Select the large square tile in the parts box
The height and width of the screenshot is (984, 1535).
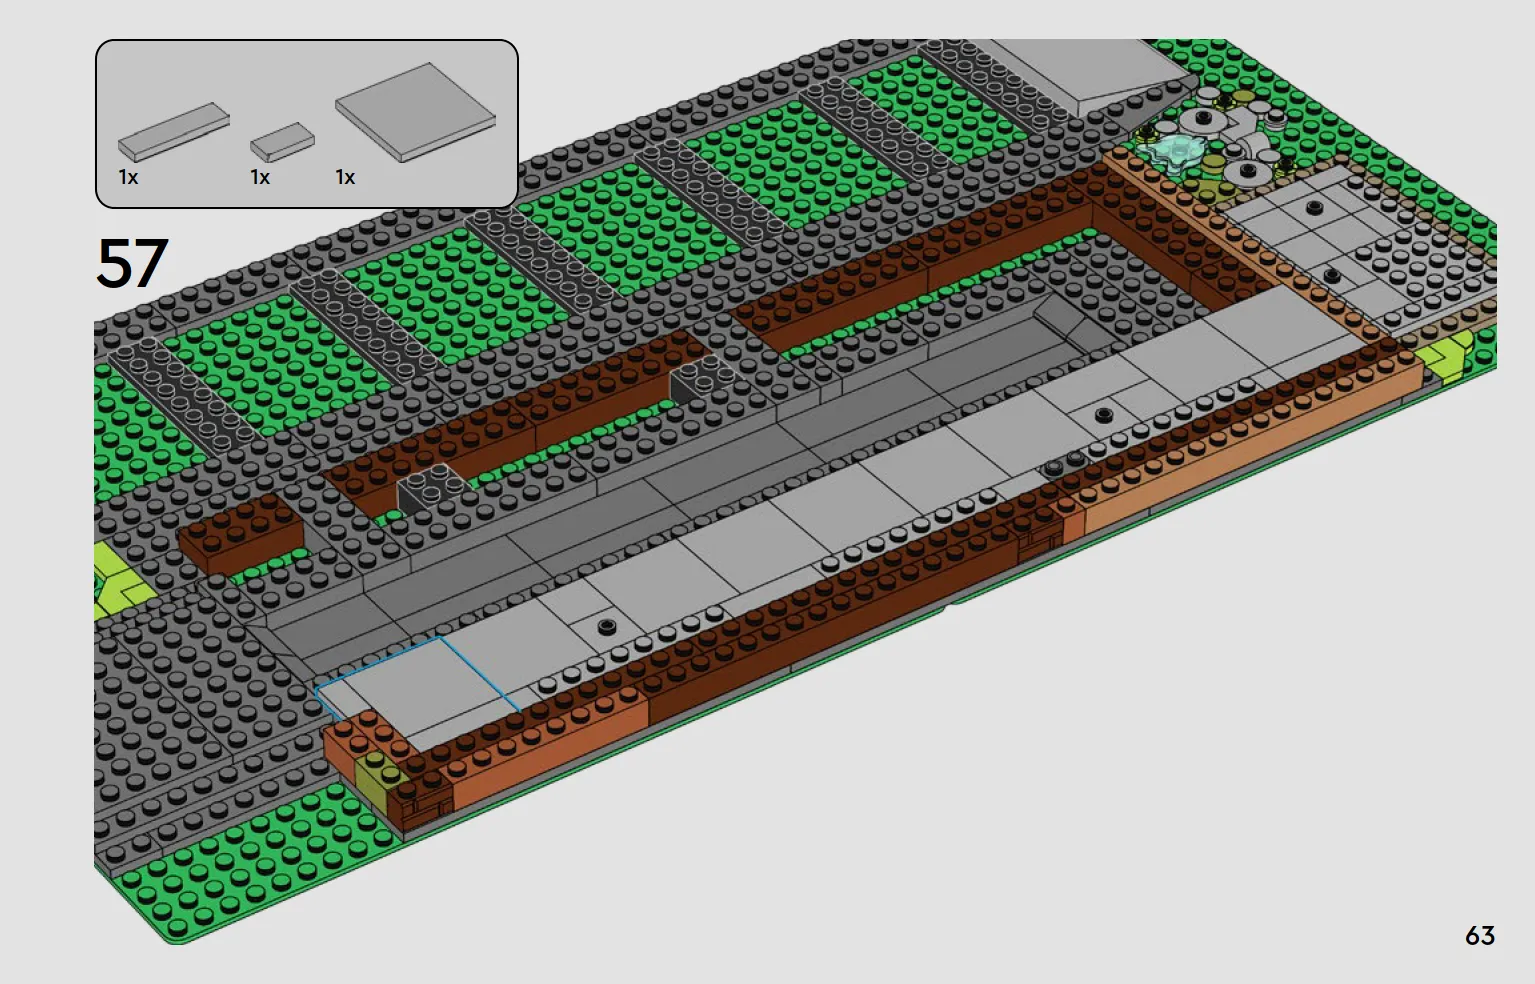point(416,112)
